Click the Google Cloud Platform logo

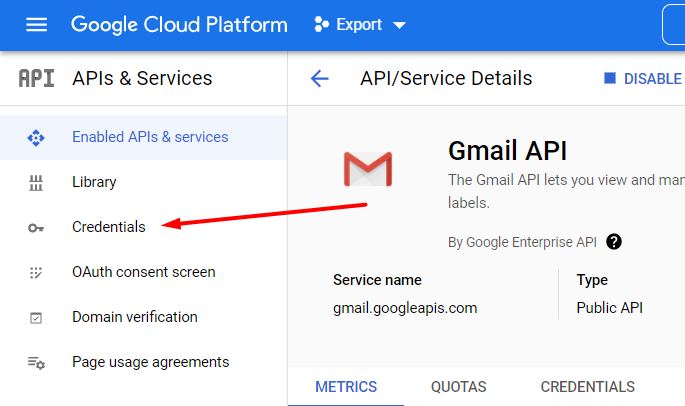click(179, 25)
